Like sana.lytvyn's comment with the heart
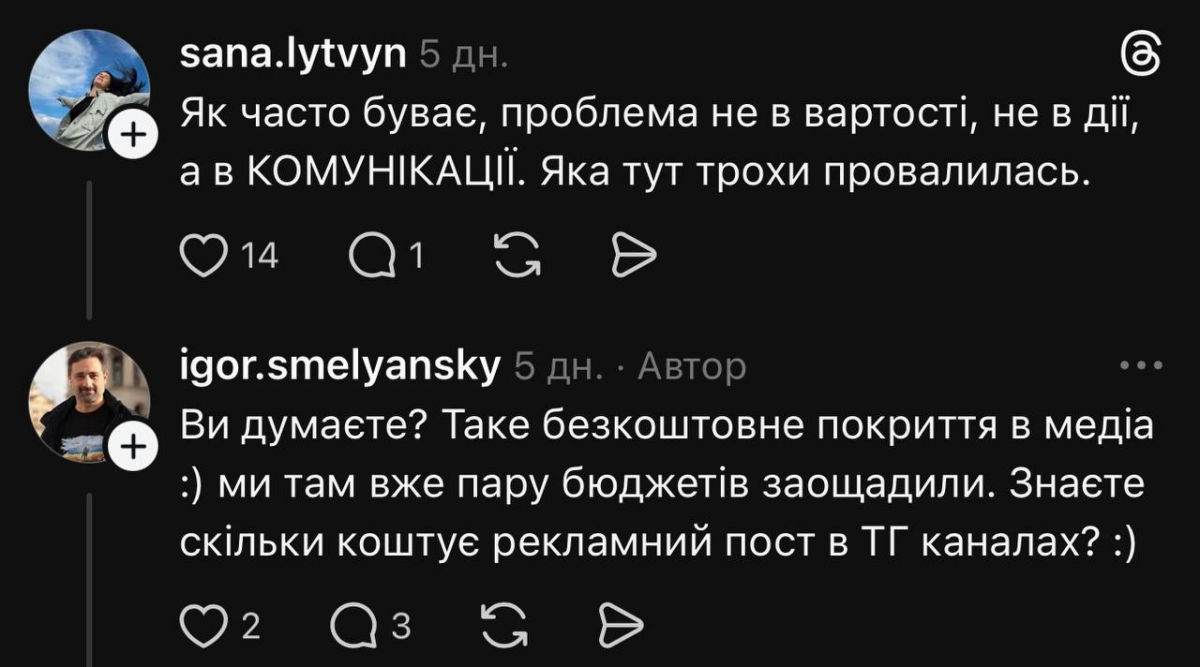1200x667 pixels. 203,258
